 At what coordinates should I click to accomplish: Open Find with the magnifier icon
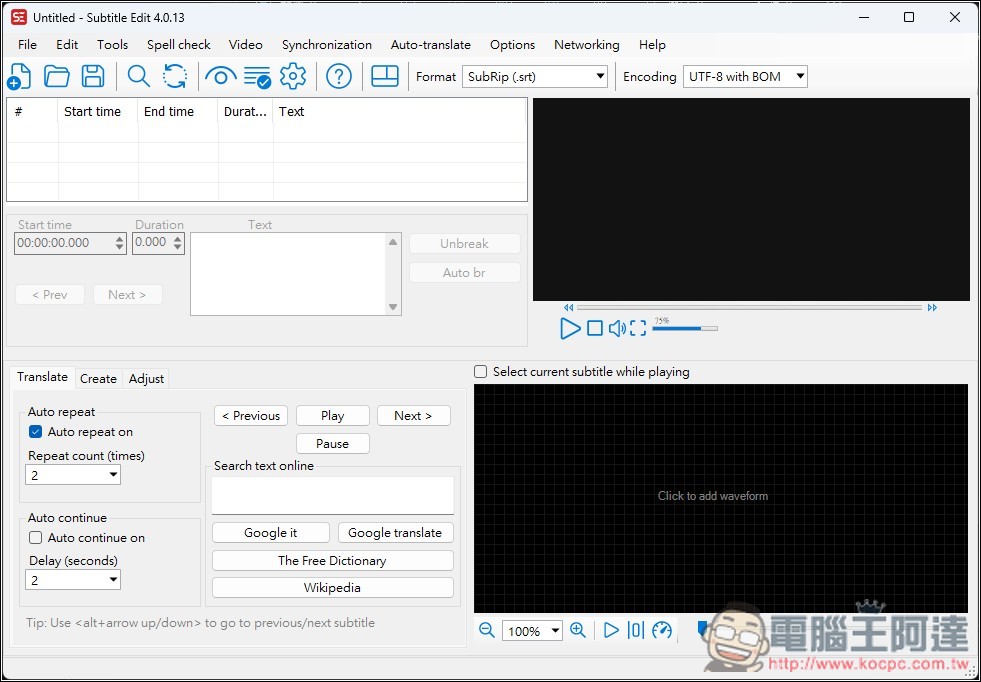point(138,76)
